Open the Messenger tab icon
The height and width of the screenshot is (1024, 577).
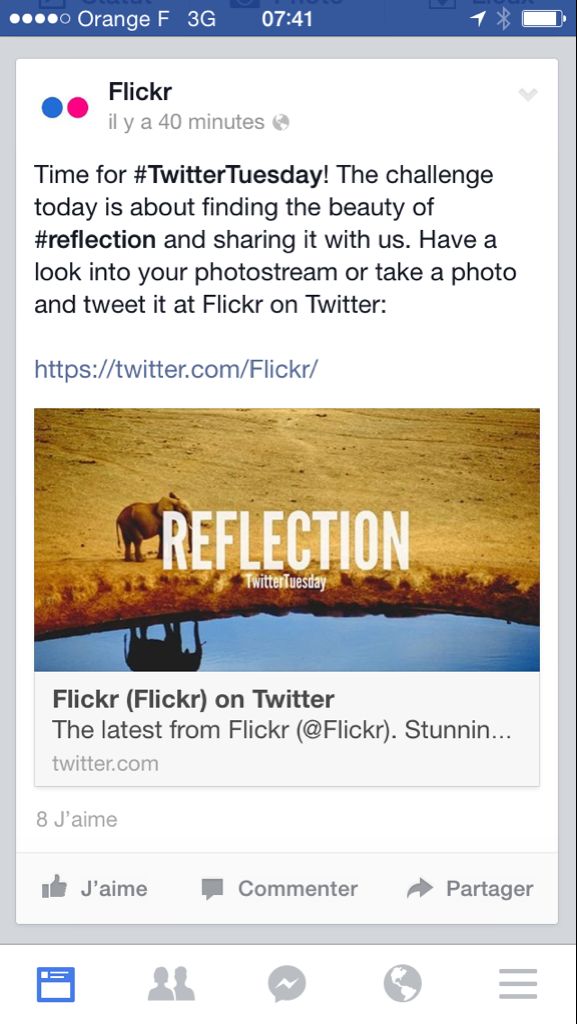click(287, 984)
